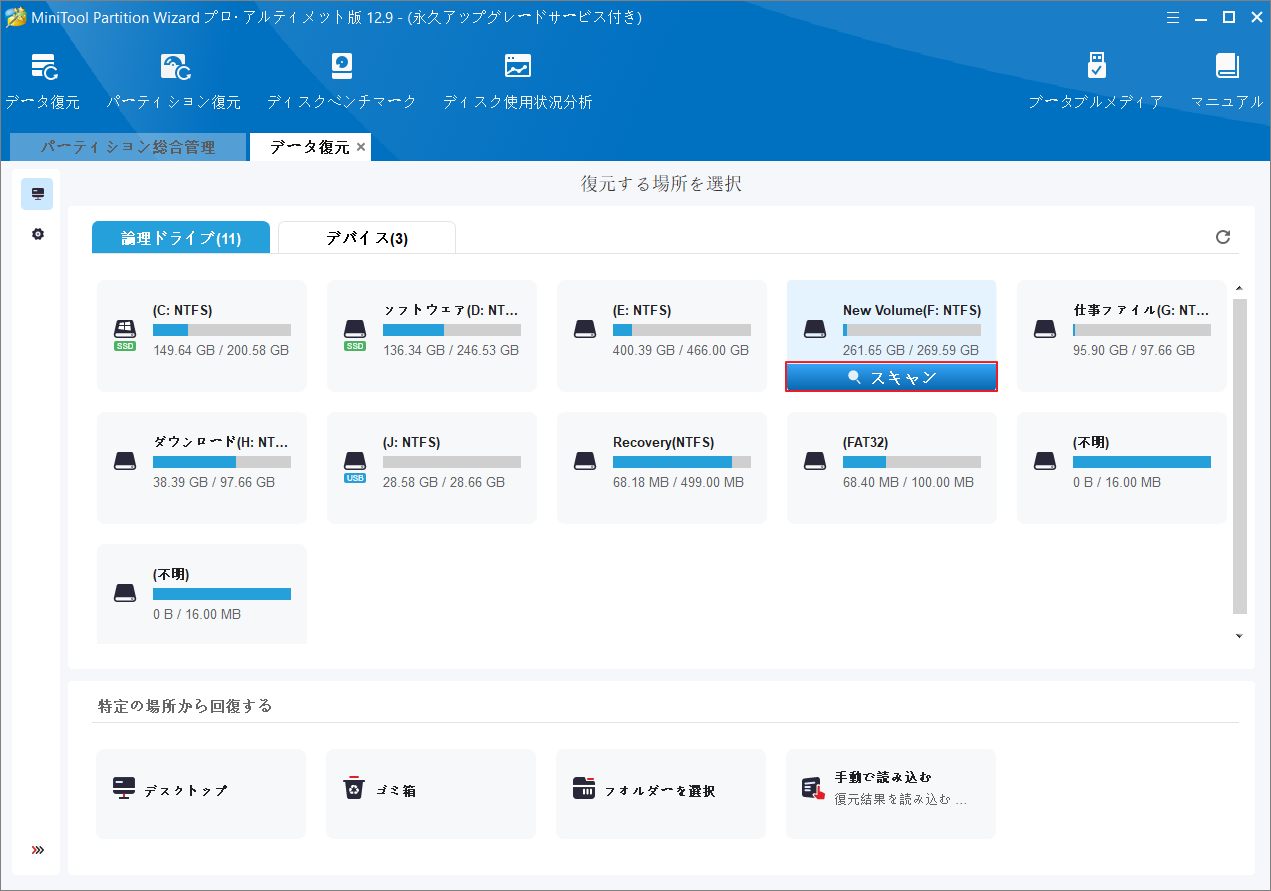Image resolution: width=1271 pixels, height=891 pixels.
Task: Open the hamburger menu in title bar
Action: coord(1174,17)
